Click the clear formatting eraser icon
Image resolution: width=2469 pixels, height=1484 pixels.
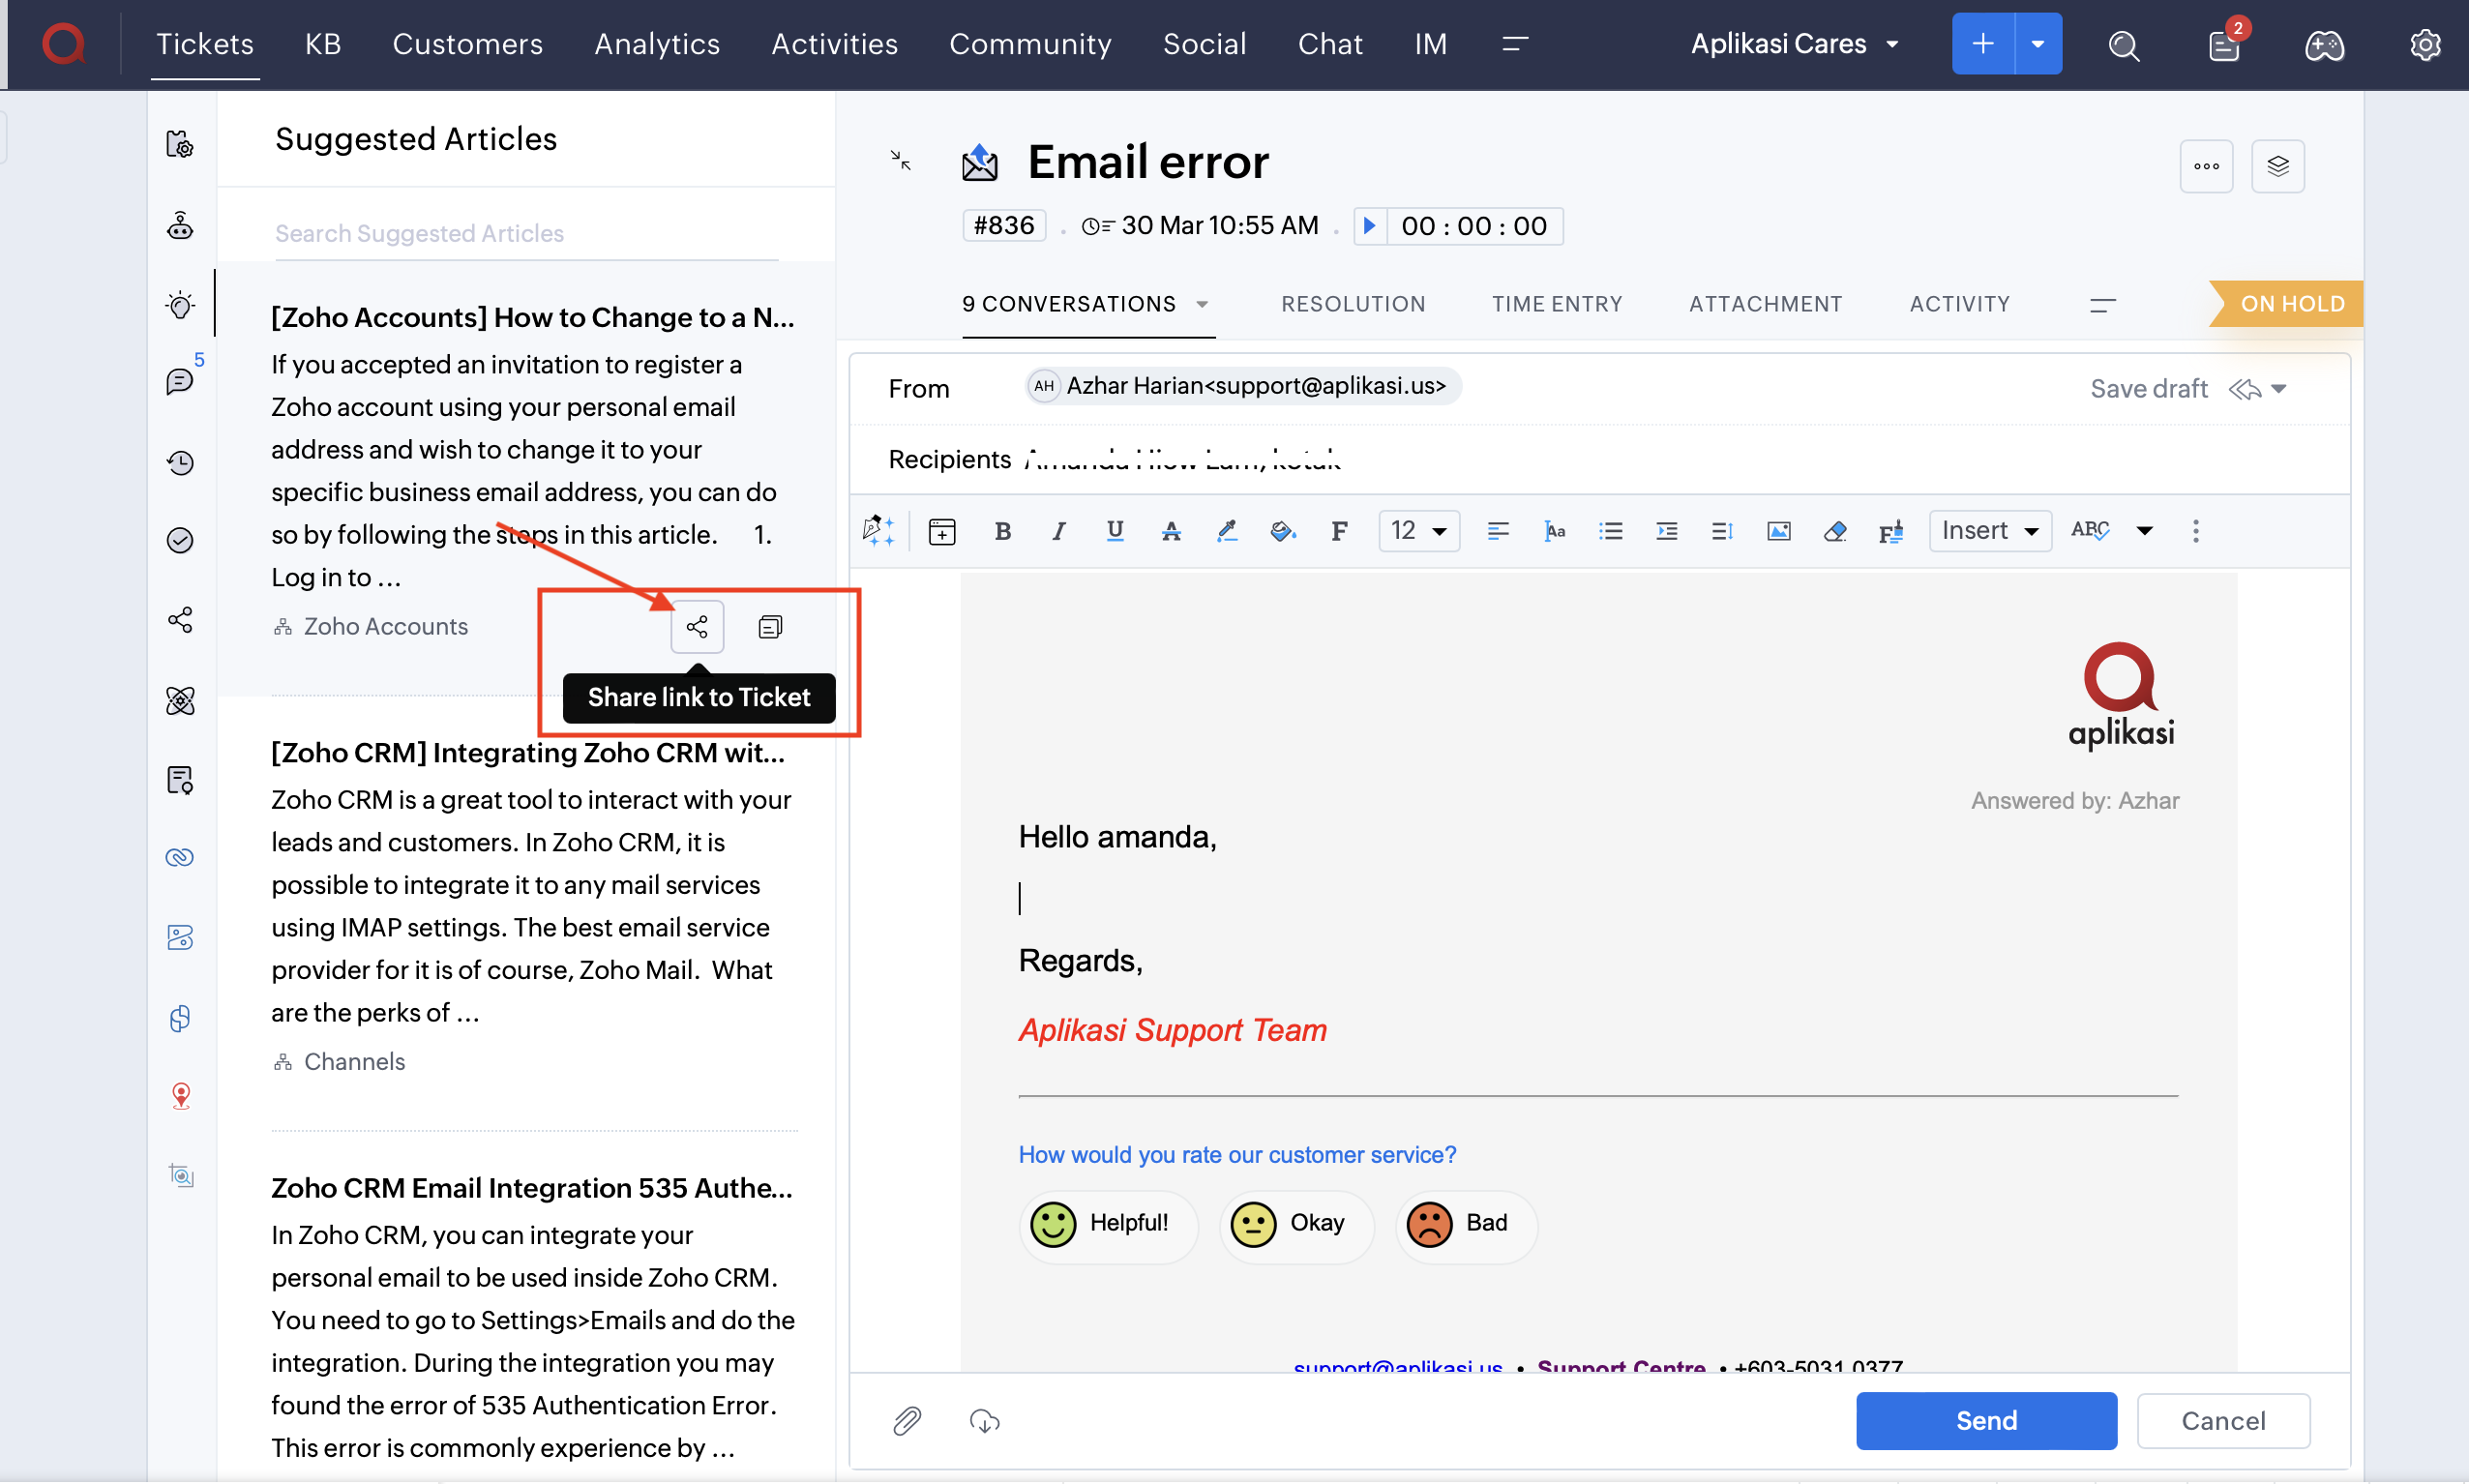pyautogui.click(x=1834, y=531)
